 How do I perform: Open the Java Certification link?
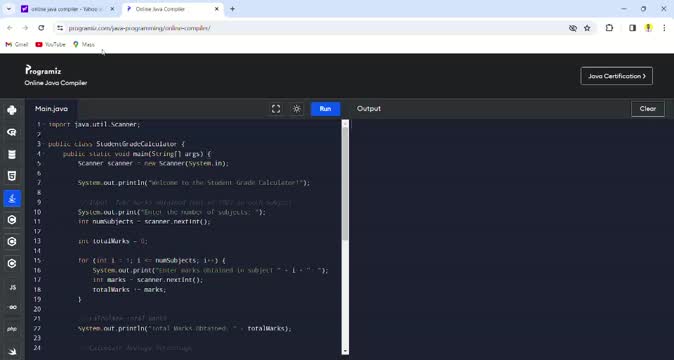(616, 76)
